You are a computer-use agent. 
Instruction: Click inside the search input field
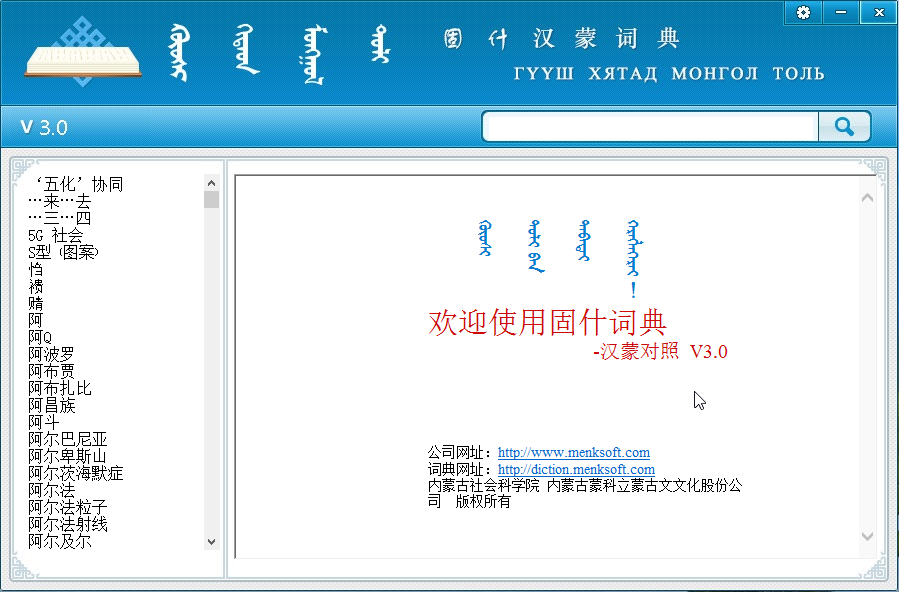coord(650,127)
